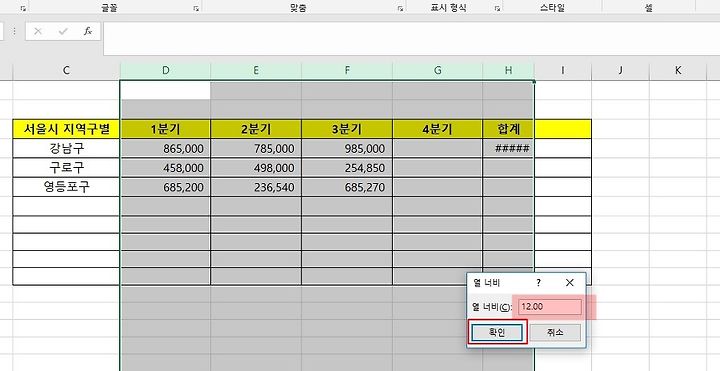The image size is (720, 371).
Task: Confirm column width with 확인 button
Action: [496, 333]
